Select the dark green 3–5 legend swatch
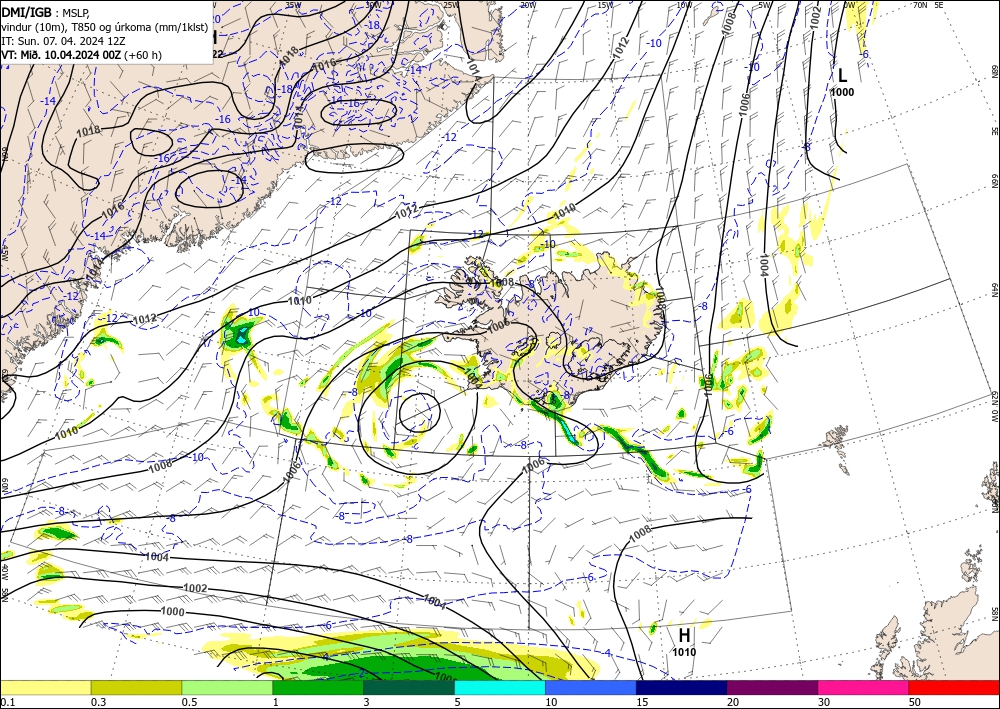This screenshot has width=1000, height=709. click(409, 687)
